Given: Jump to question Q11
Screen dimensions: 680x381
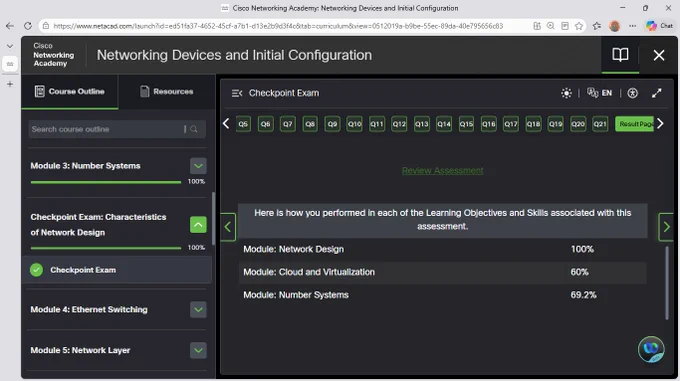Looking at the screenshot, I should (377, 124).
